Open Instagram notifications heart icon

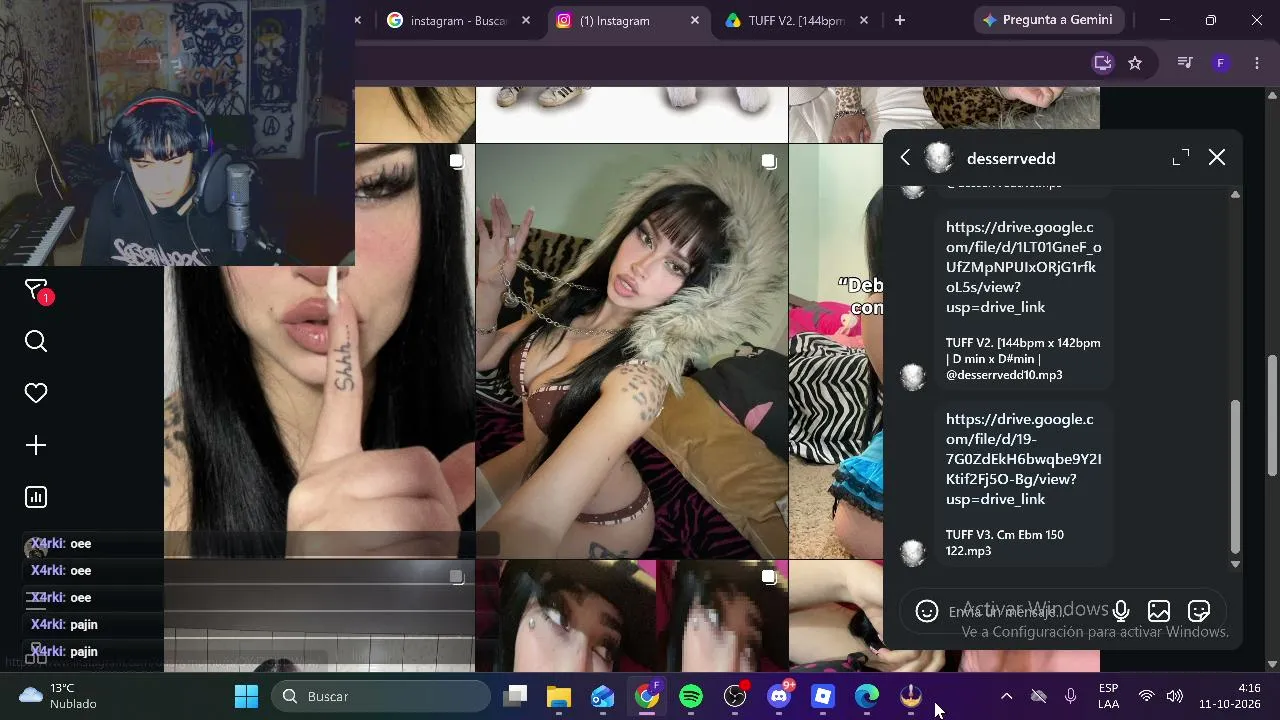click(x=36, y=394)
